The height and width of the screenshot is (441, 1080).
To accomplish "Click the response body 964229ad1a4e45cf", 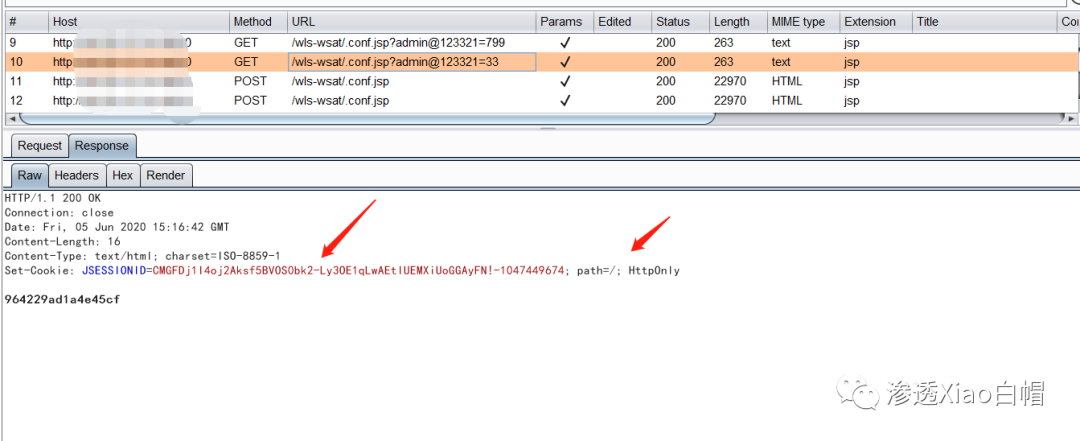I will point(63,300).
